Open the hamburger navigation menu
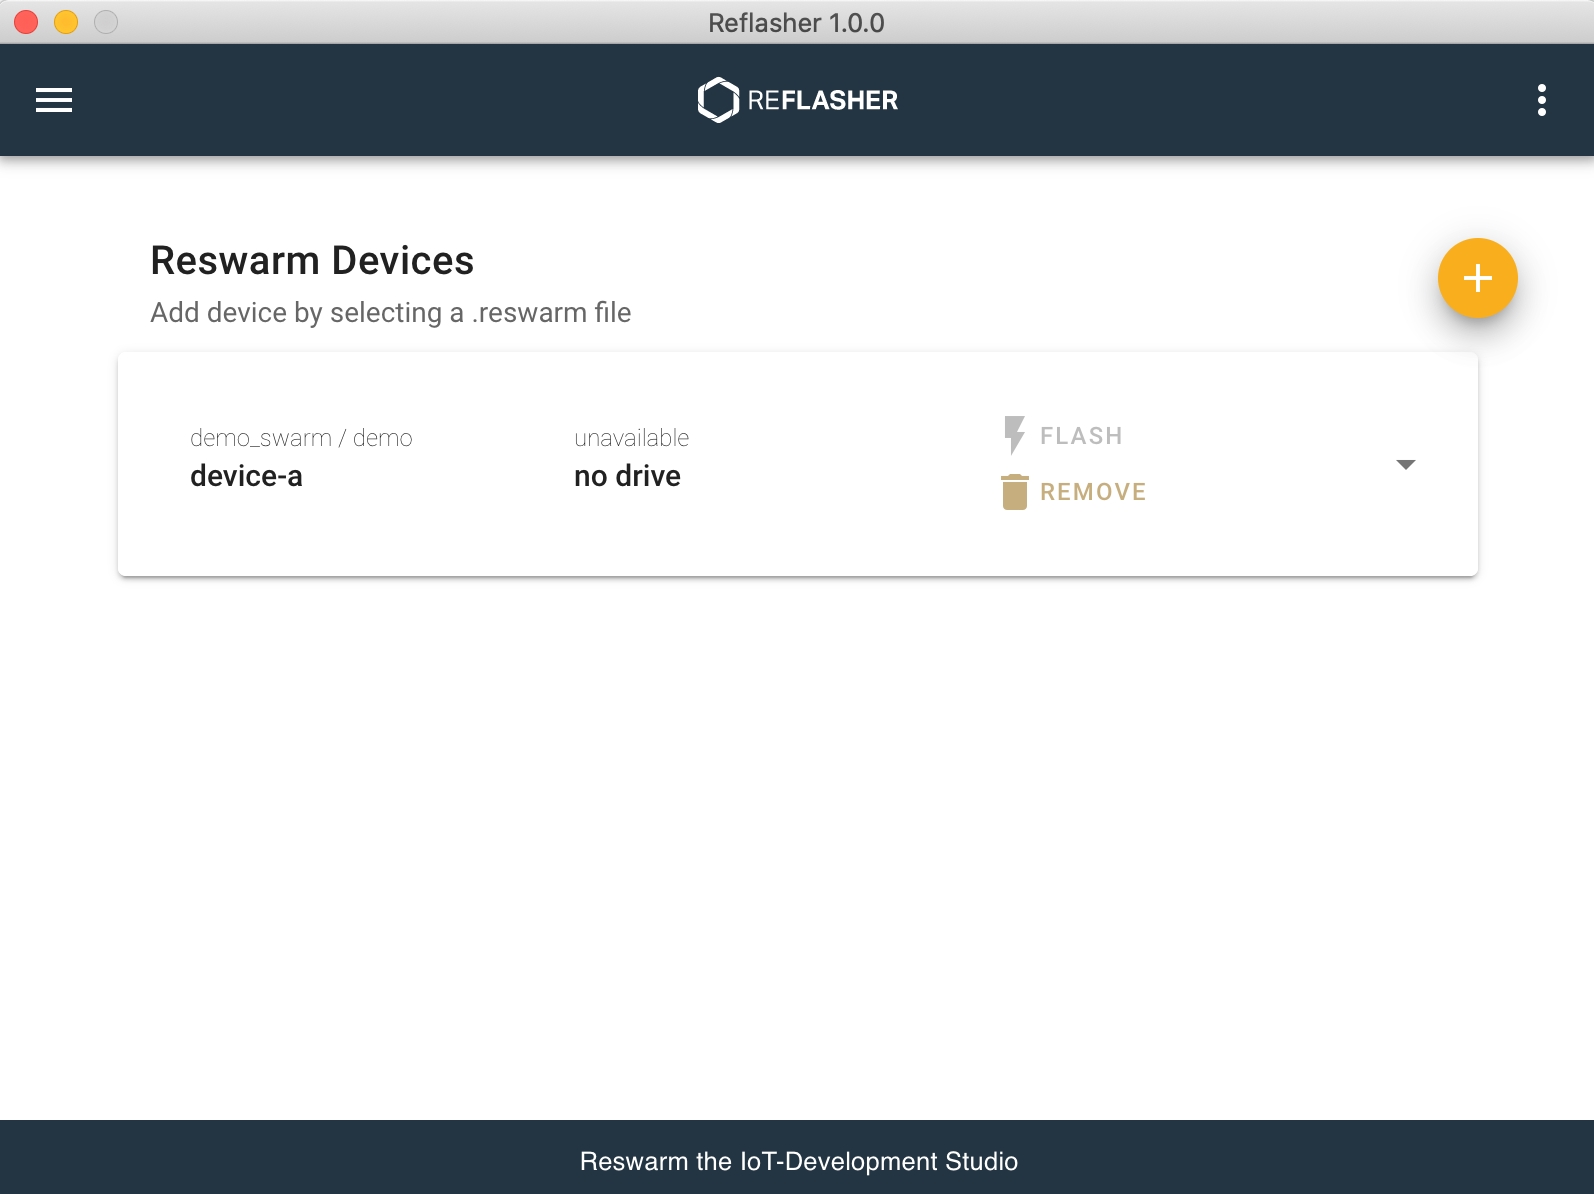 point(54,100)
